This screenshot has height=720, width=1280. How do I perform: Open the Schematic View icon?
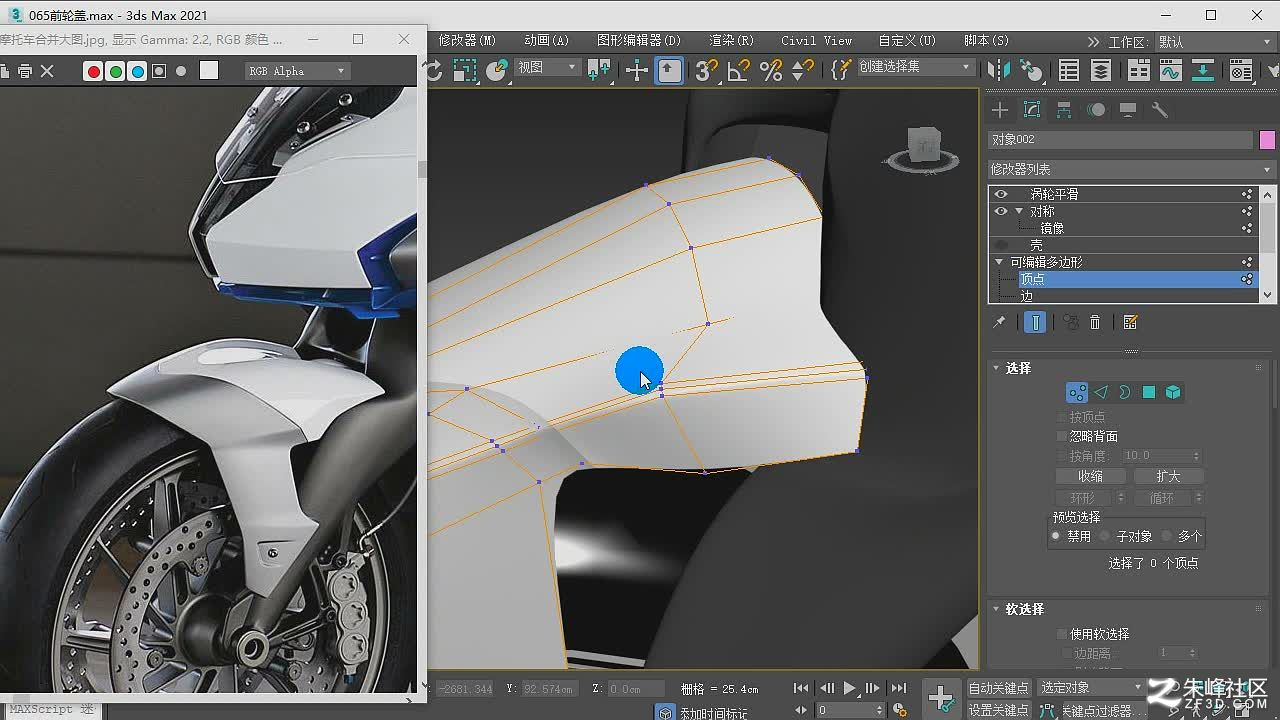[1203, 70]
